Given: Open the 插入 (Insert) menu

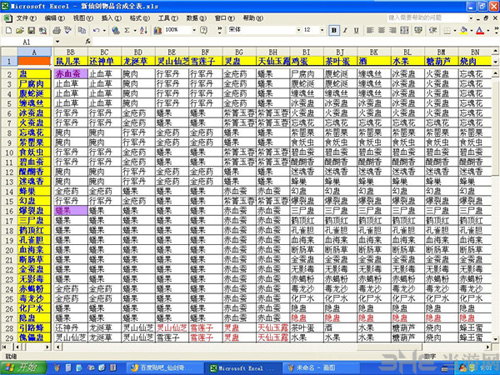Looking at the screenshot, I should (111, 18).
